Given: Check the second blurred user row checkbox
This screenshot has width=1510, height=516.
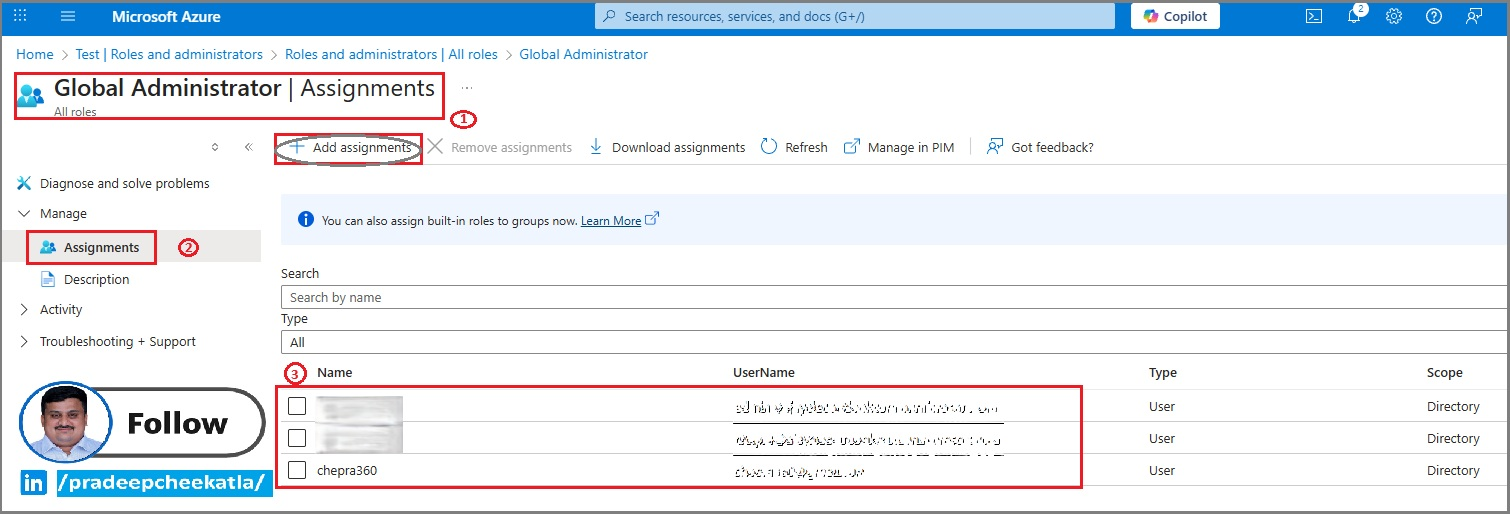Looking at the screenshot, I should pos(297,438).
